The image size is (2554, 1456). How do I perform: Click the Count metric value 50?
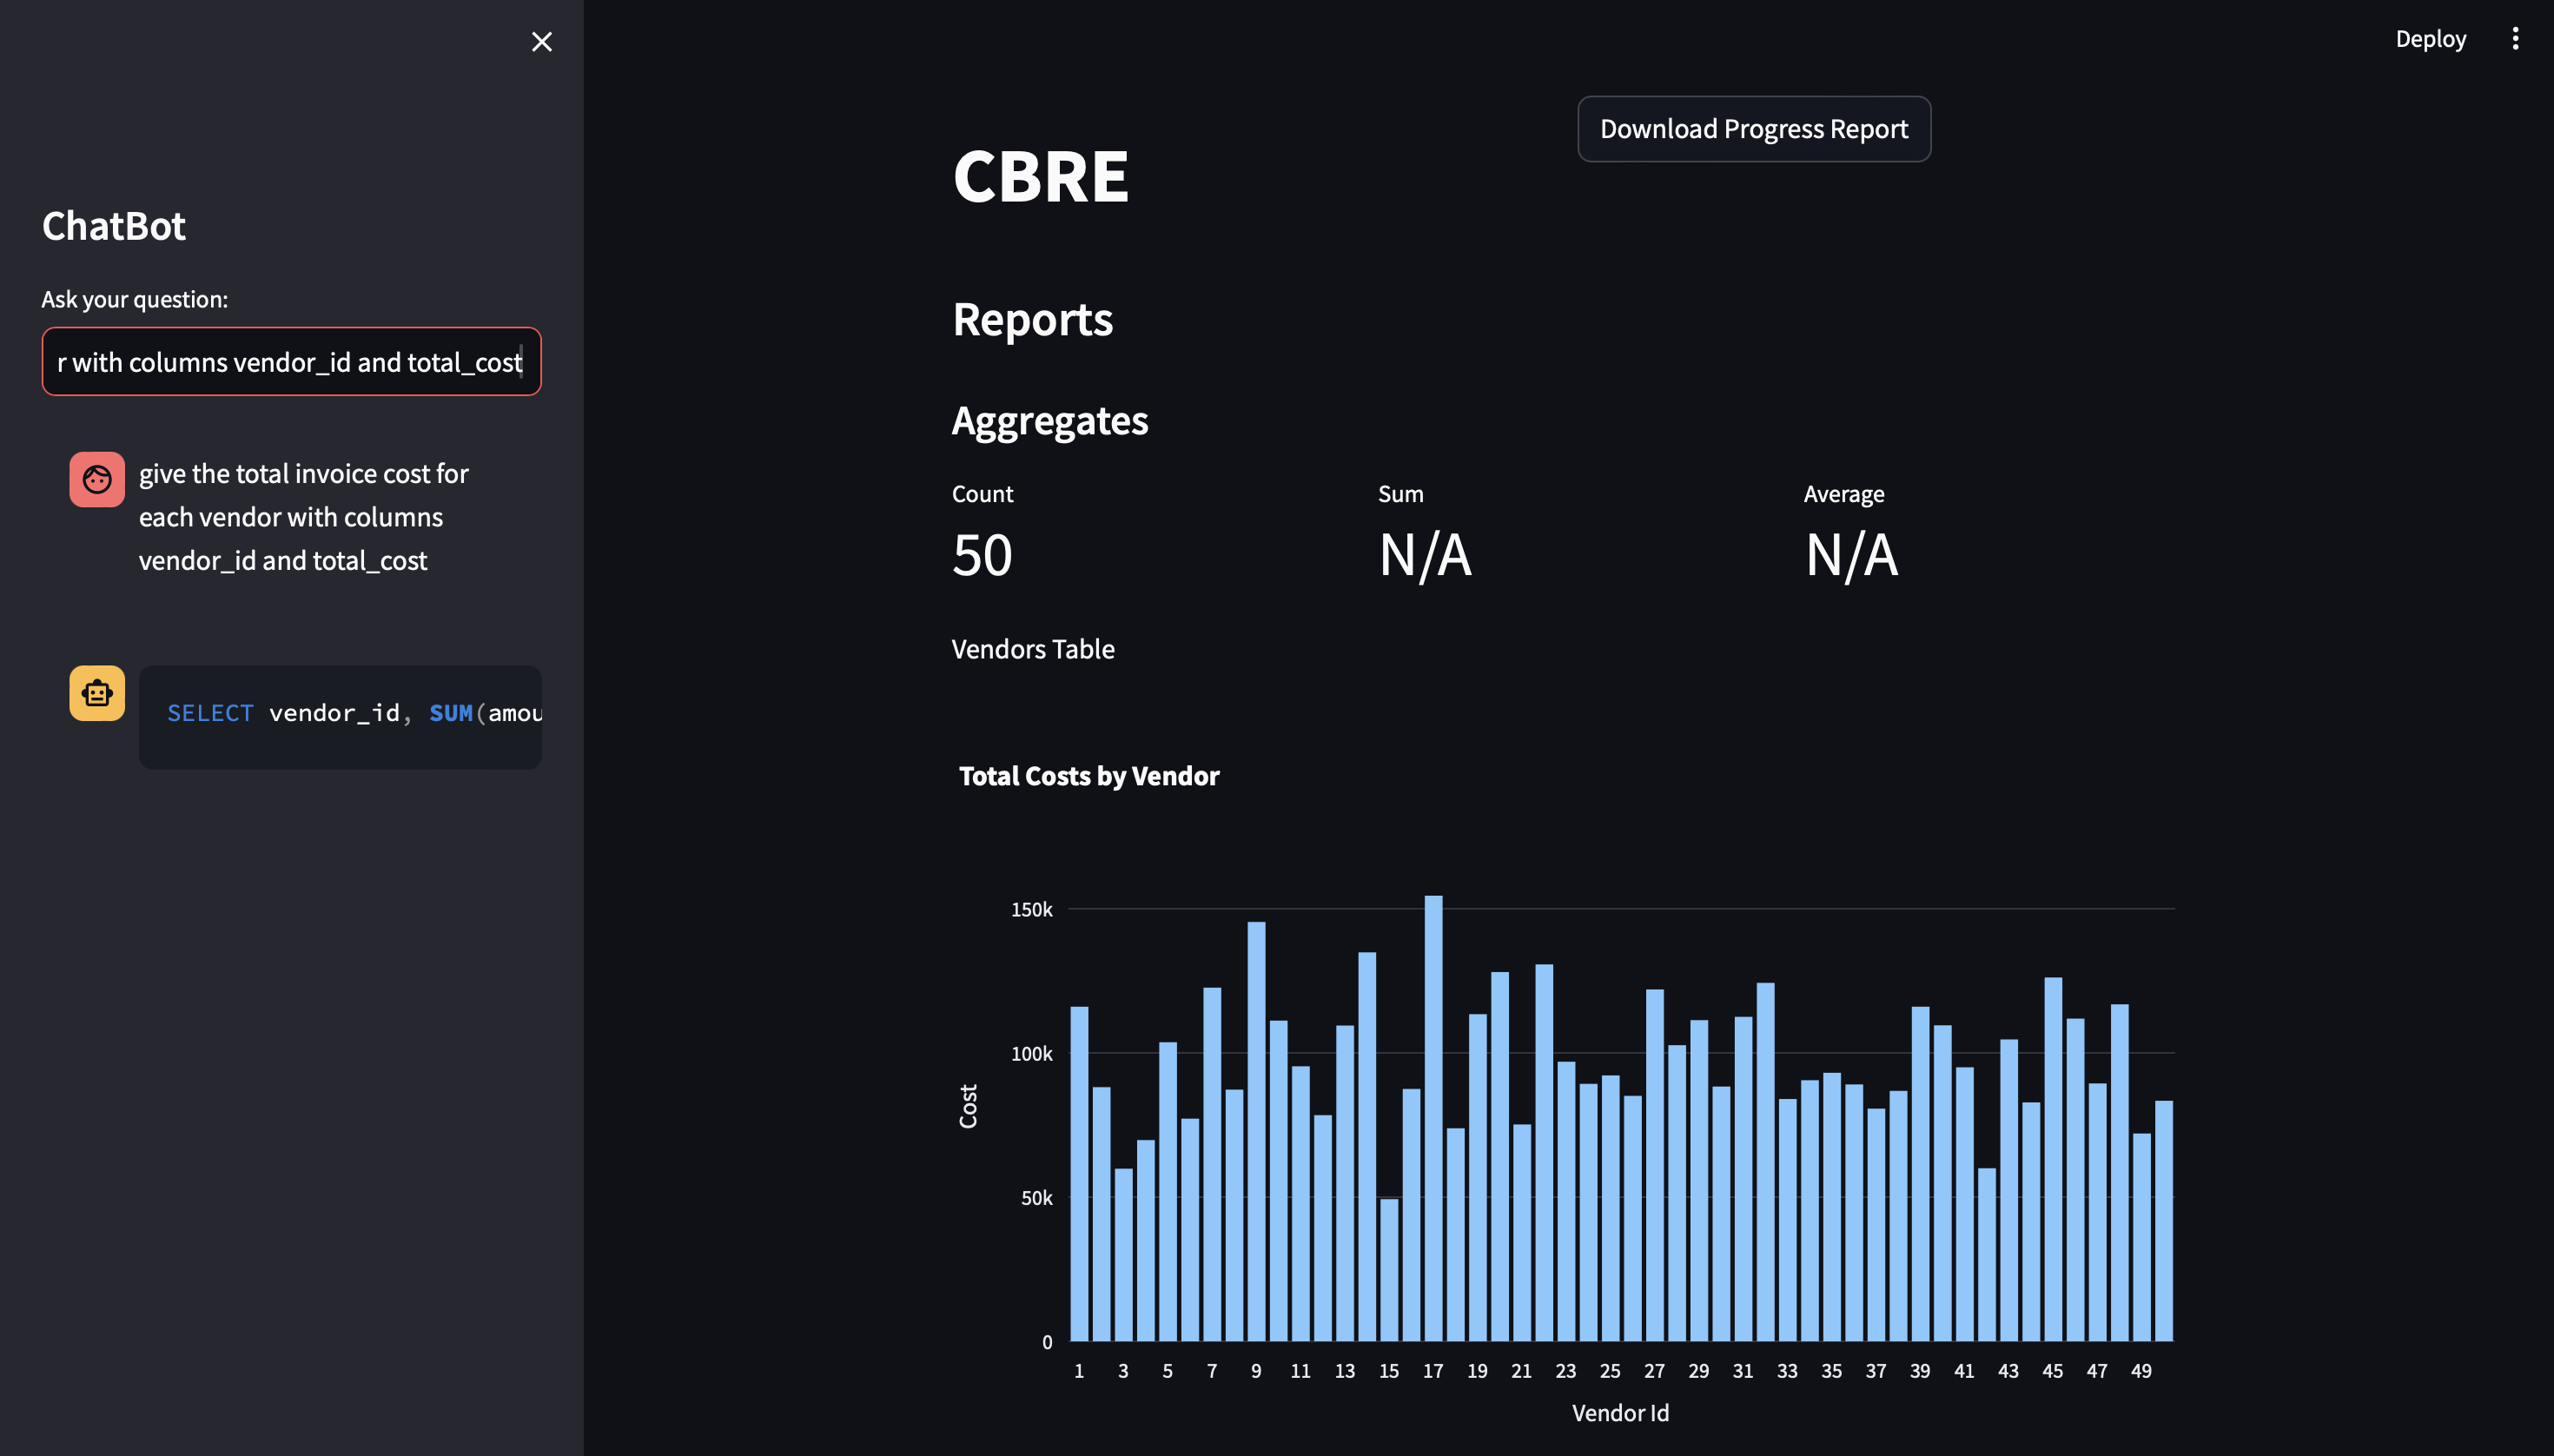982,555
